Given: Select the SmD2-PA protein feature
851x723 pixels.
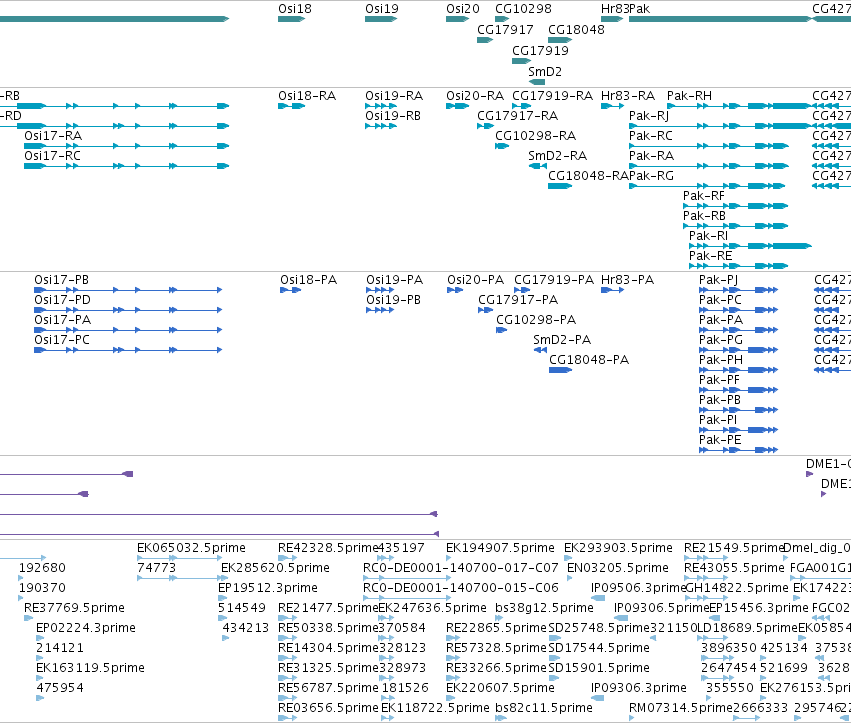Looking at the screenshot, I should (540, 351).
